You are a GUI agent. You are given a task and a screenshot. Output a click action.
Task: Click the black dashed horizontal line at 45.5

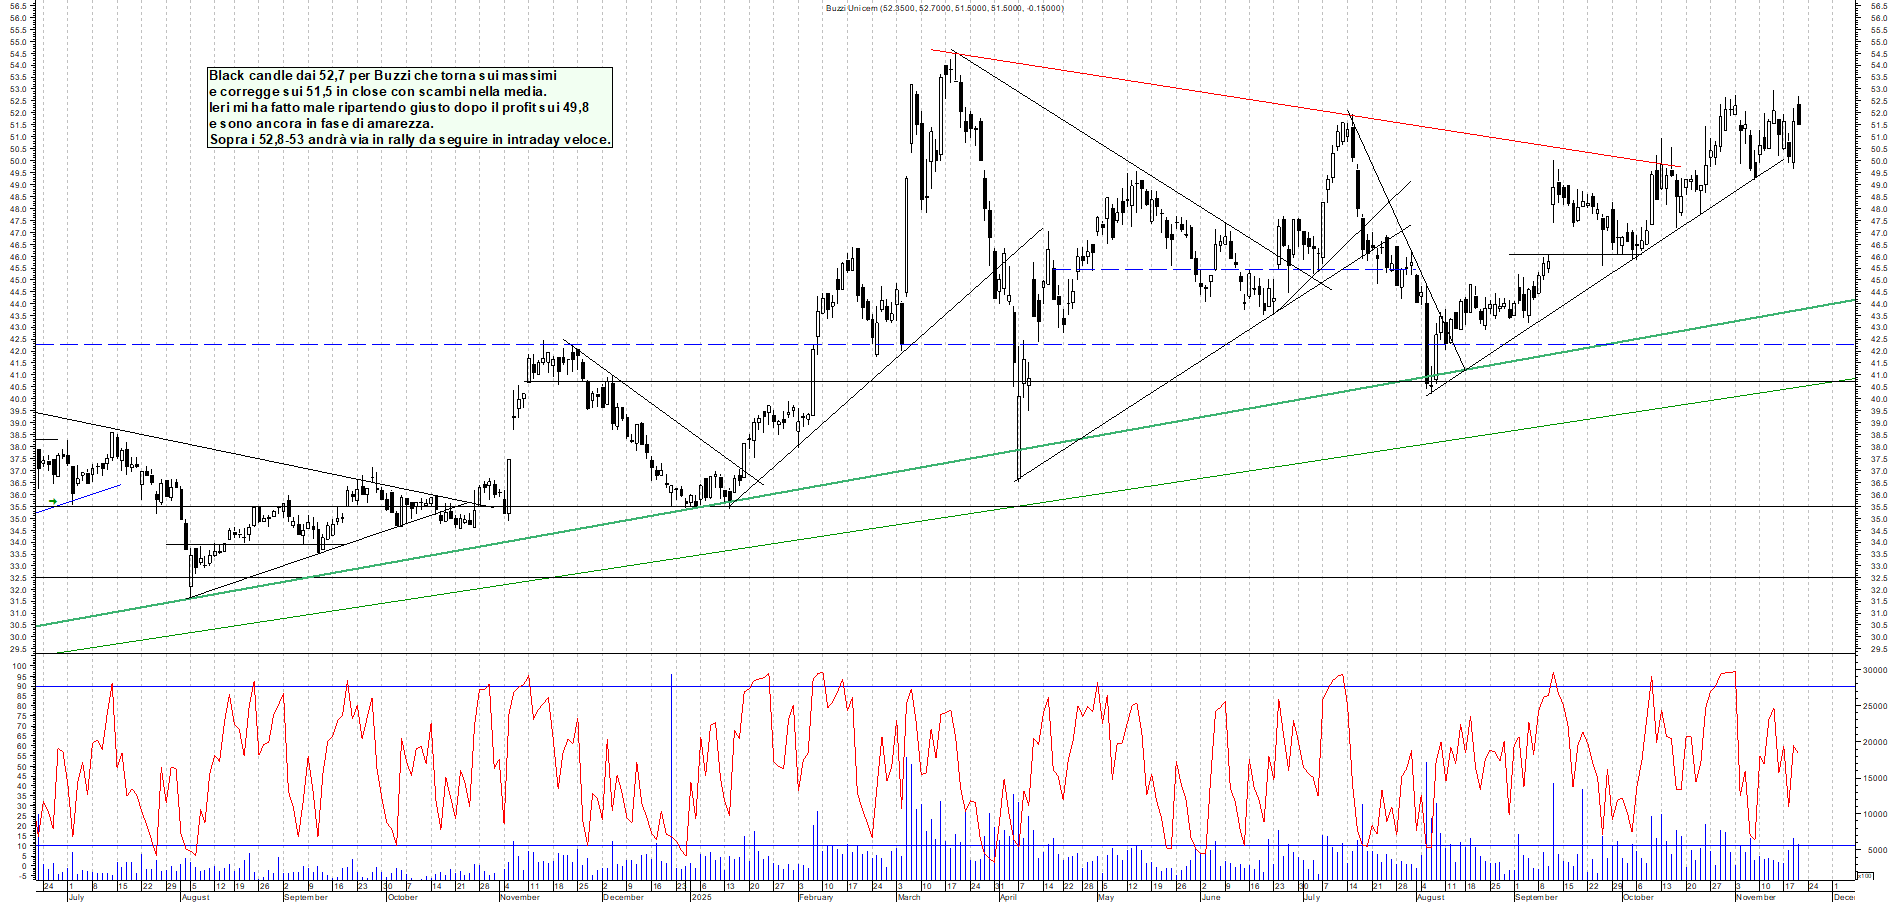pyautogui.click(x=1150, y=269)
